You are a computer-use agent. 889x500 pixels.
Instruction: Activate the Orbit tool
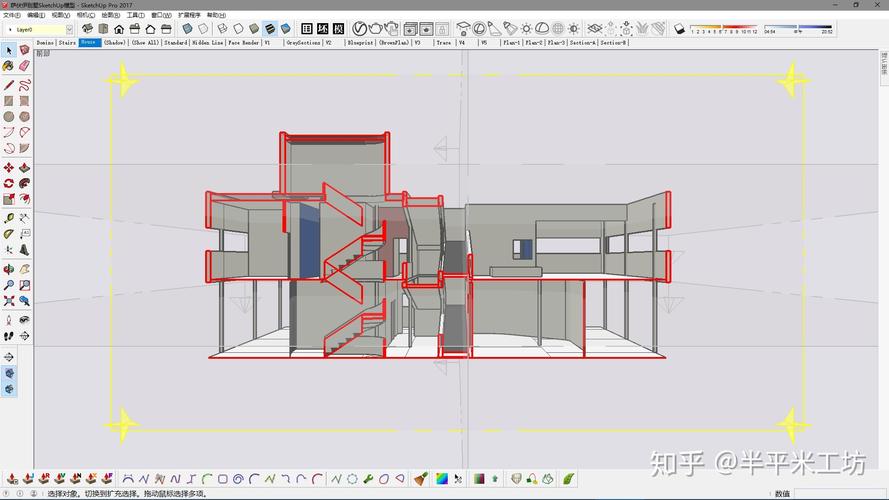[x=9, y=269]
